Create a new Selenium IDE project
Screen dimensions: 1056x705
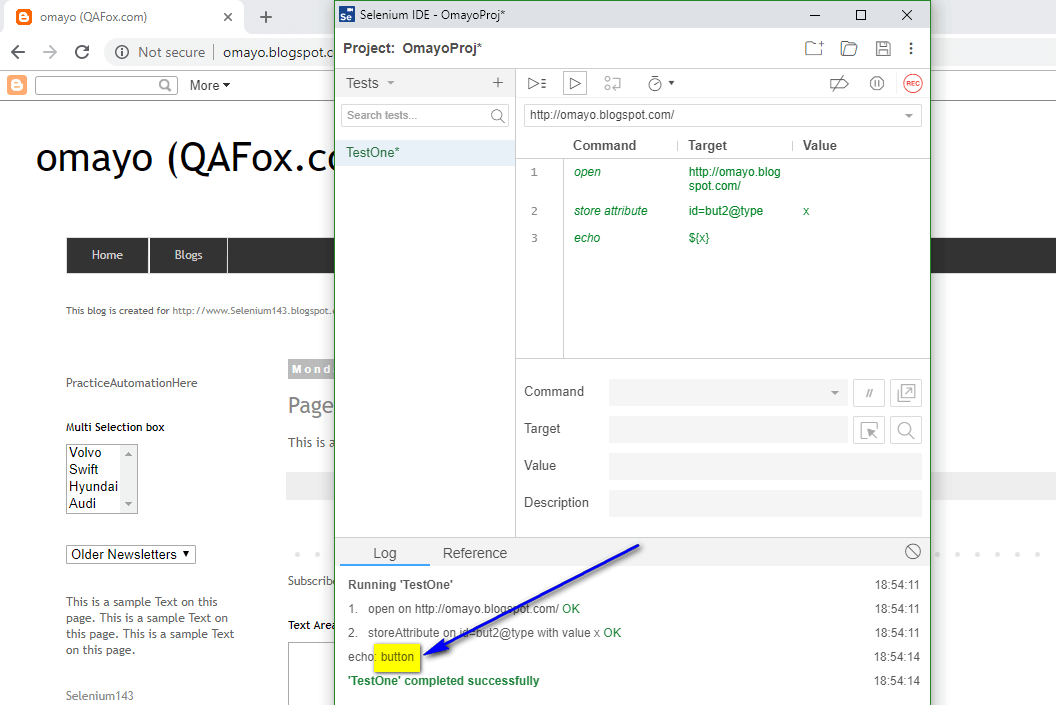(x=813, y=48)
